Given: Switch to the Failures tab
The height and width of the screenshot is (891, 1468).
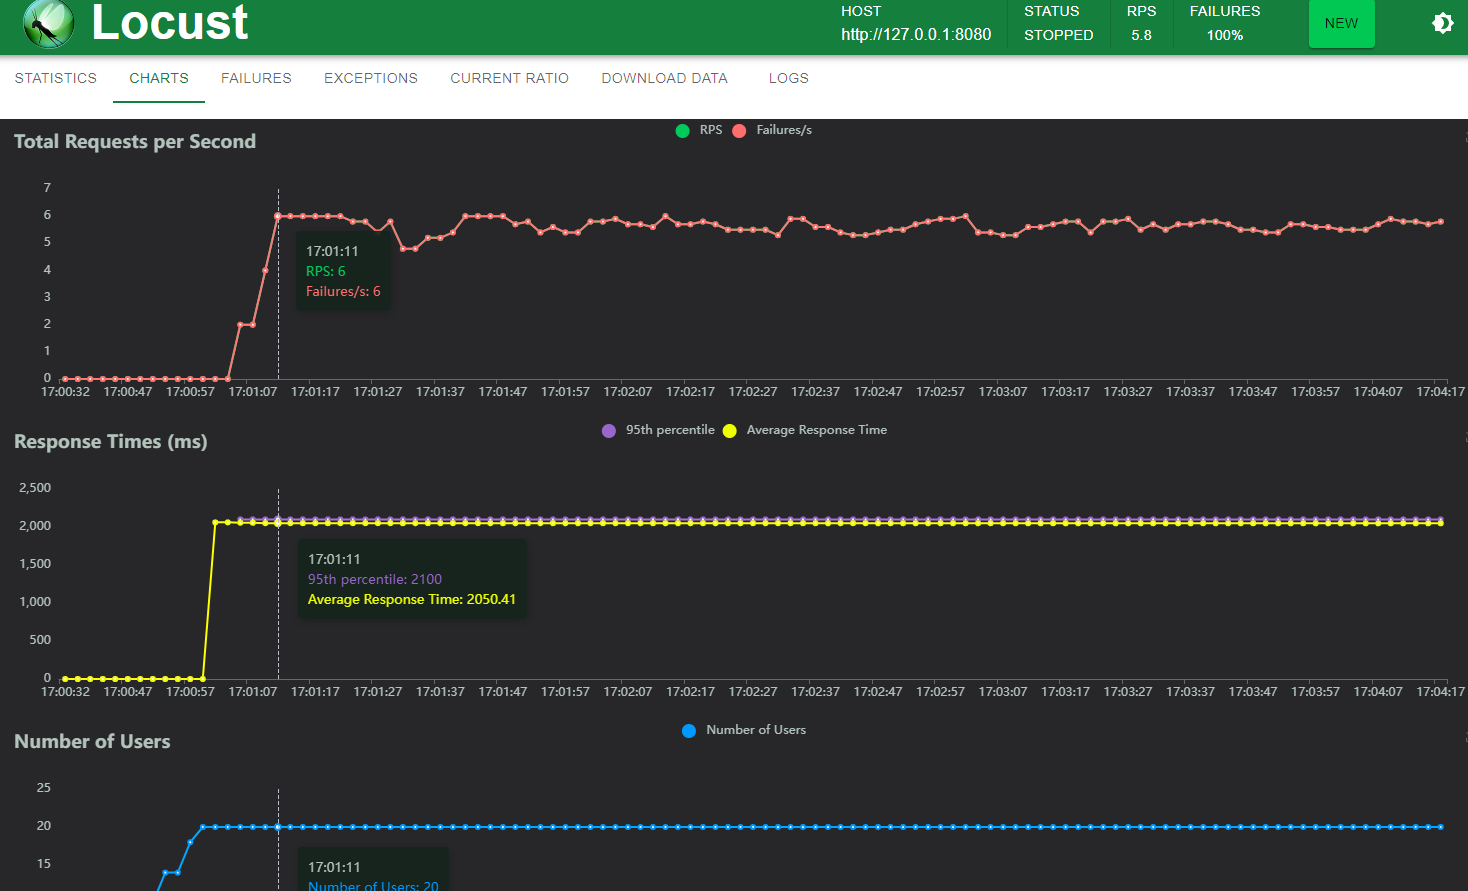Looking at the screenshot, I should click(256, 78).
